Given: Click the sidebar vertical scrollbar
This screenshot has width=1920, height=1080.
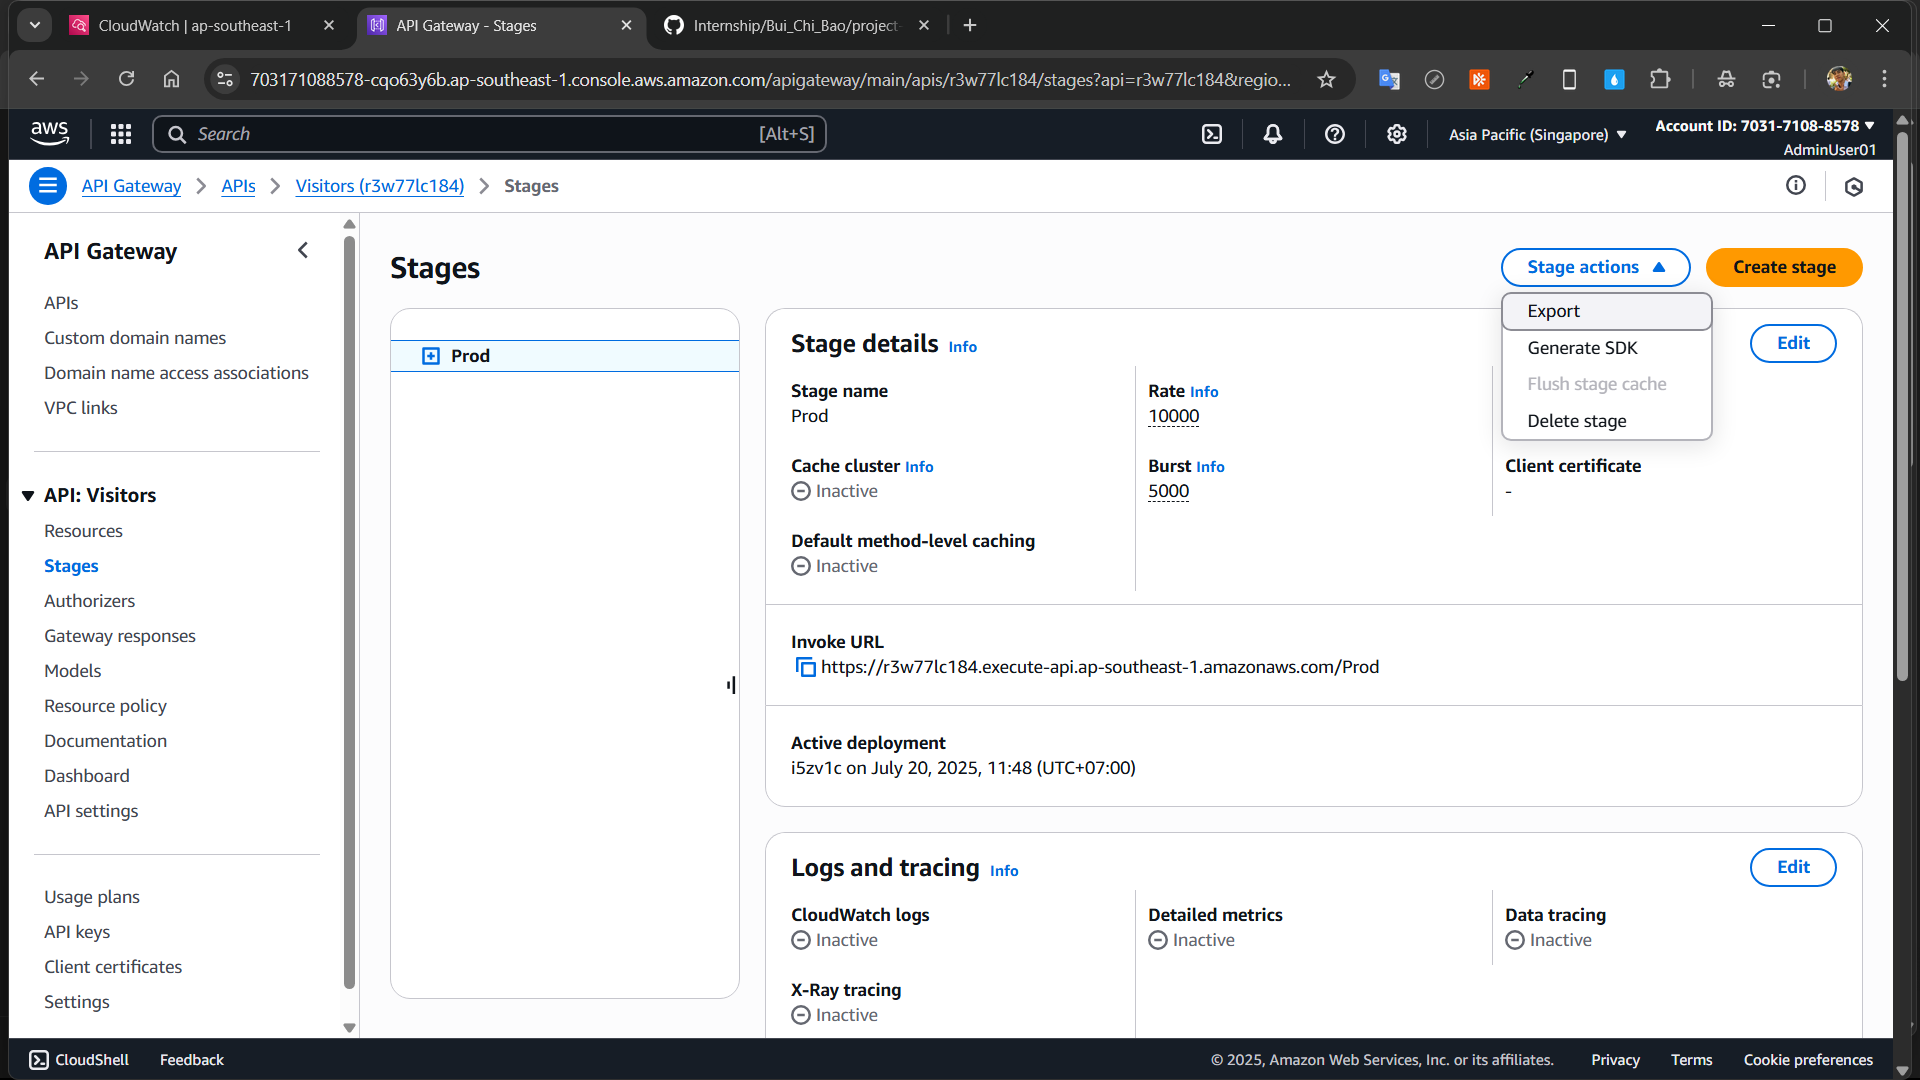Looking at the screenshot, I should 349,610.
